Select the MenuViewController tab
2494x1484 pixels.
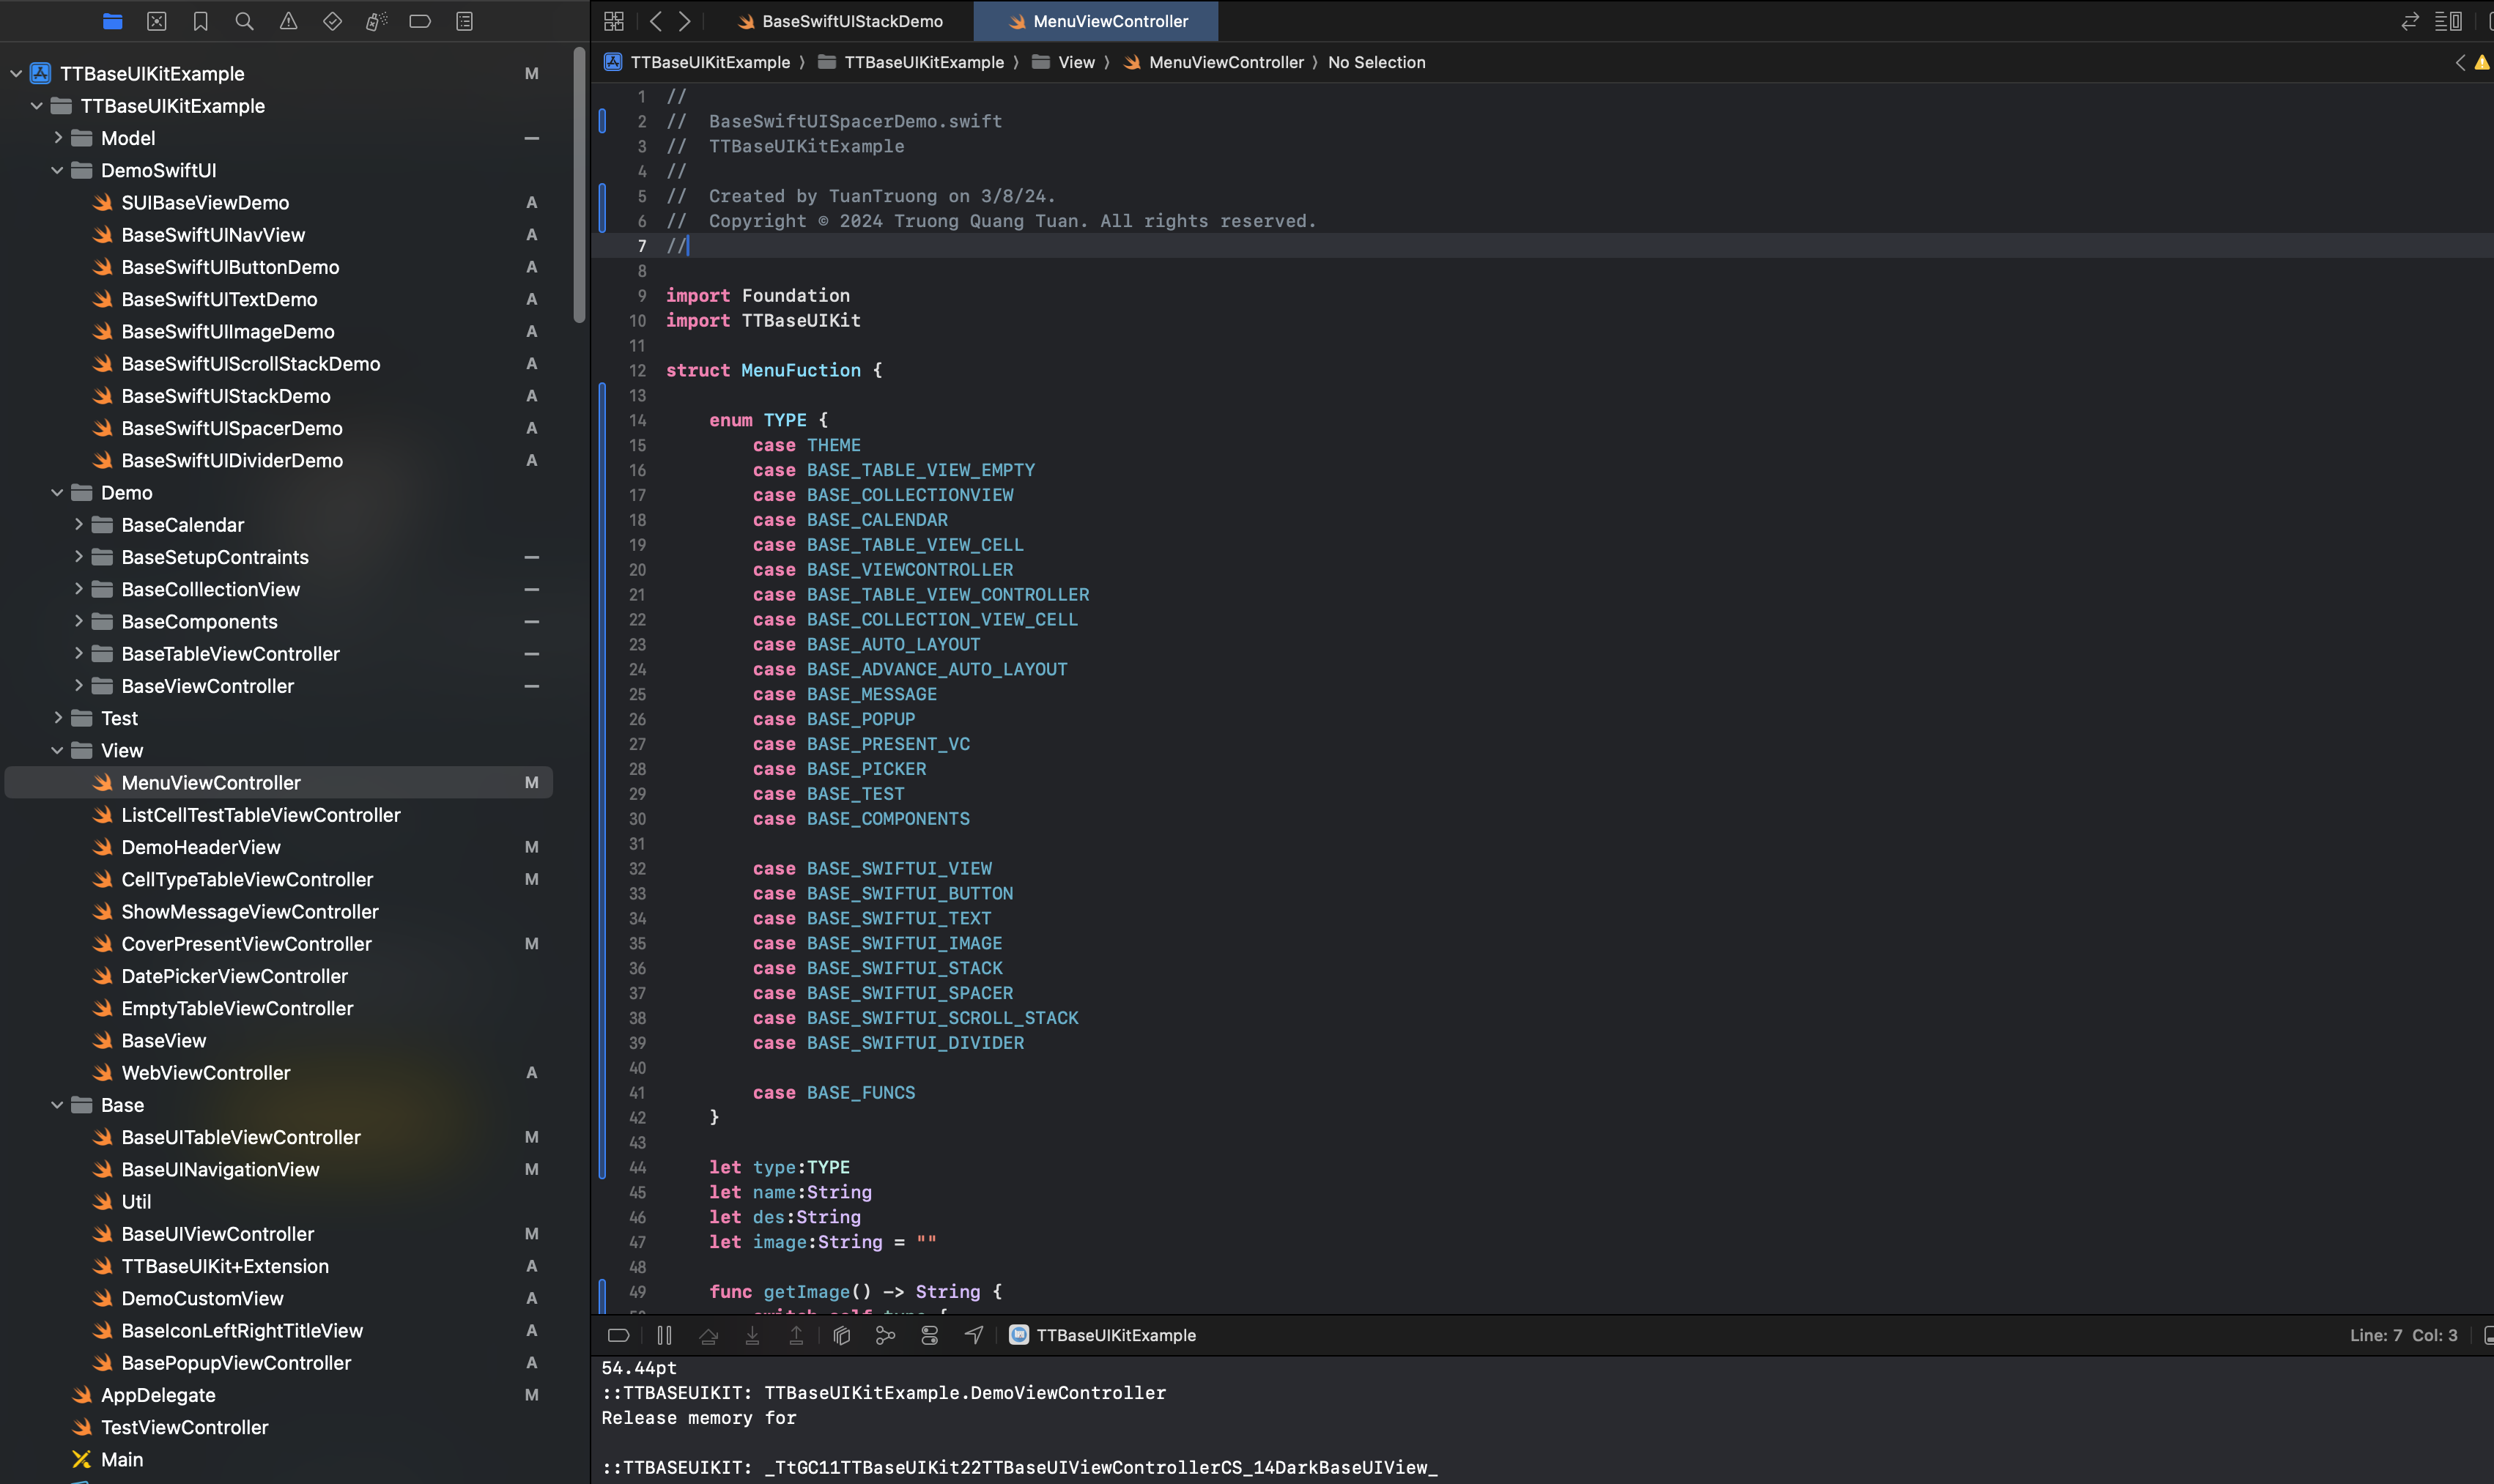(x=1097, y=21)
